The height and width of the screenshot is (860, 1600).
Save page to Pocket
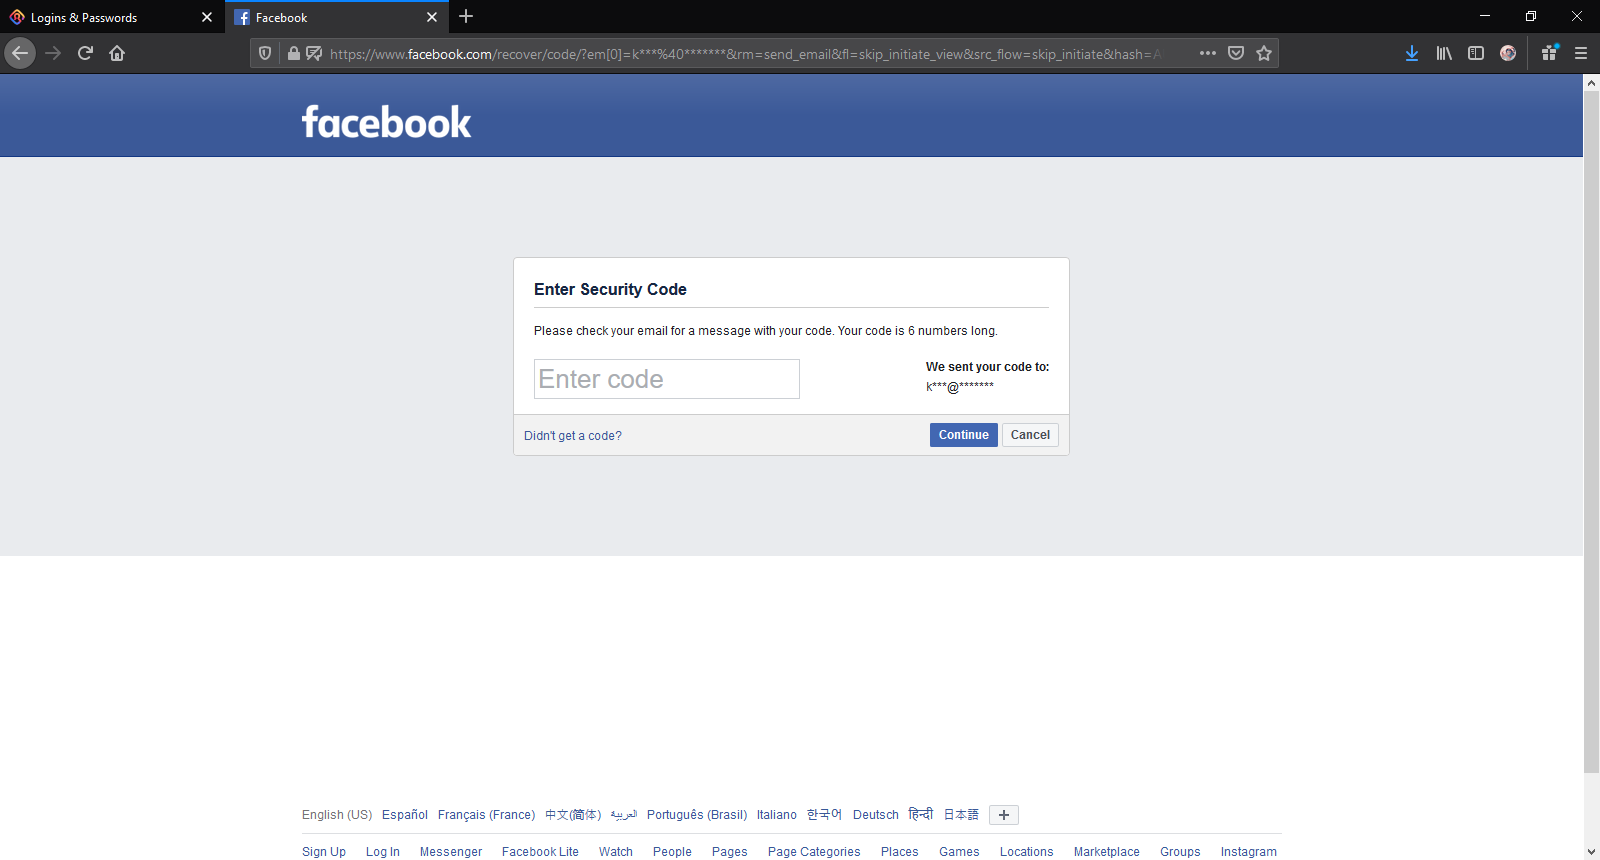coord(1236,53)
